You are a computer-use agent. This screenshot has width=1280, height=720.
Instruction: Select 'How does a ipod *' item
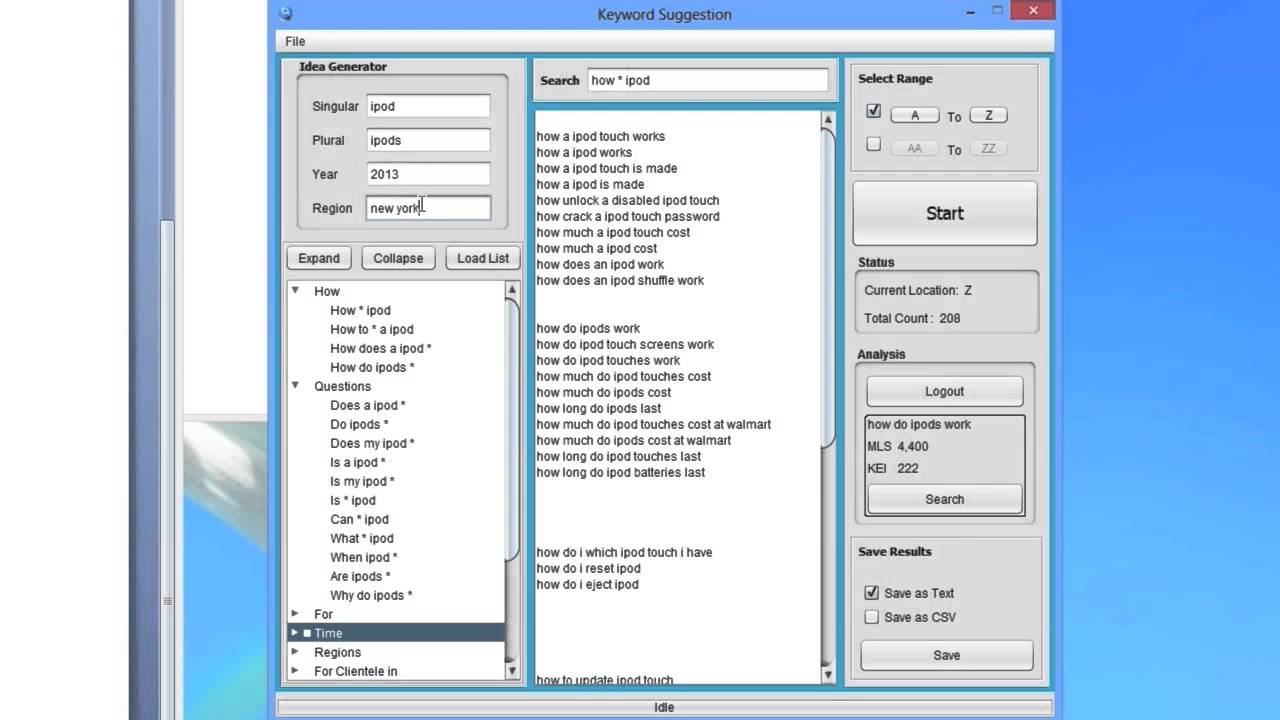(x=380, y=348)
